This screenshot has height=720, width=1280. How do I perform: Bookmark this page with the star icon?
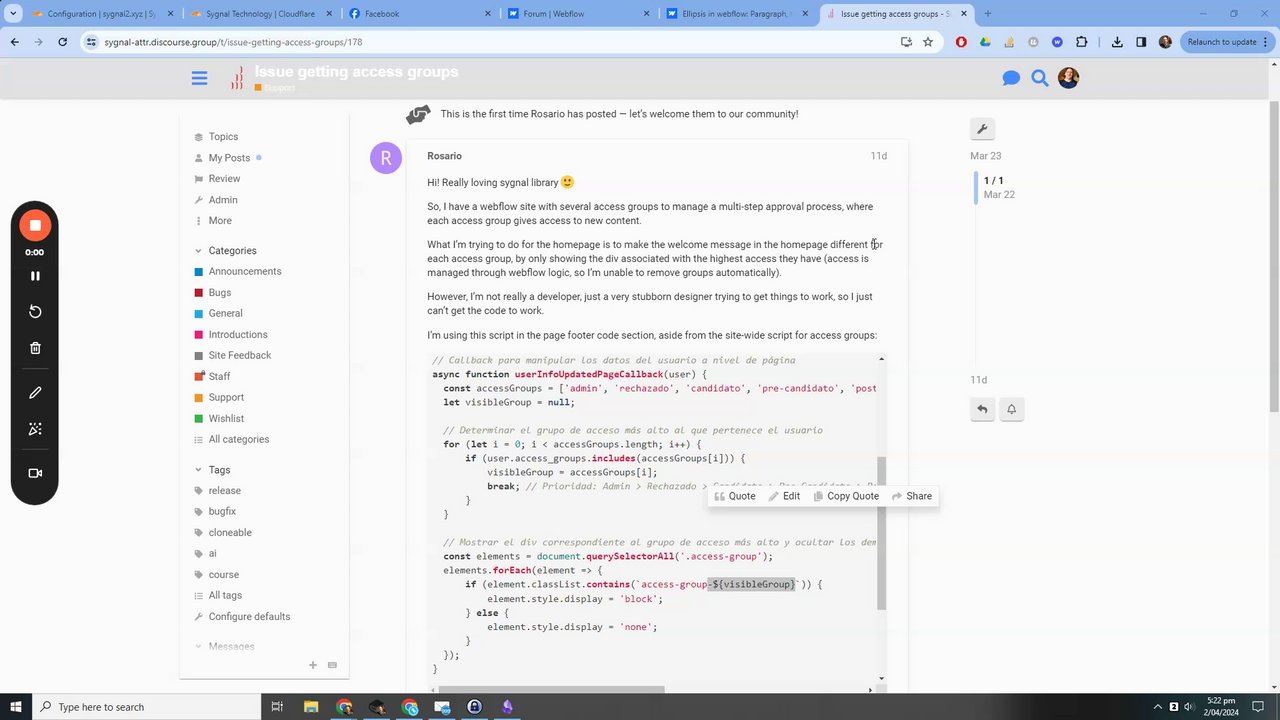pyautogui.click(x=928, y=42)
